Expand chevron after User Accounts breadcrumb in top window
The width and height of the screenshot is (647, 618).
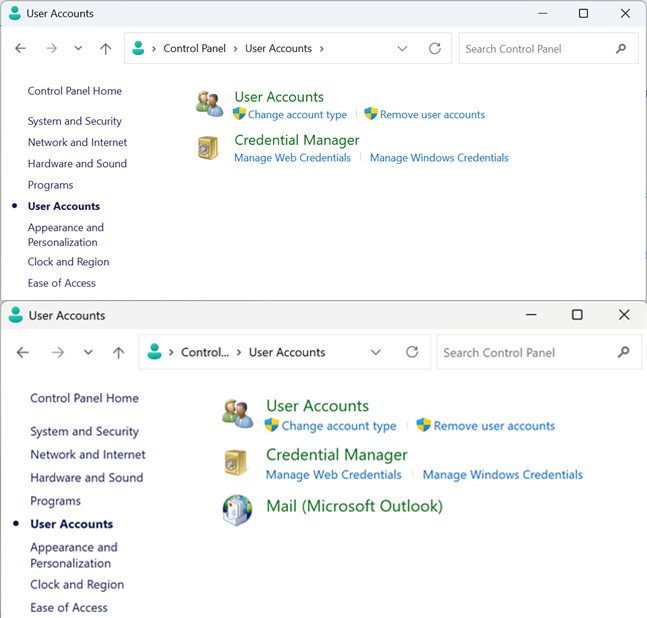point(321,49)
